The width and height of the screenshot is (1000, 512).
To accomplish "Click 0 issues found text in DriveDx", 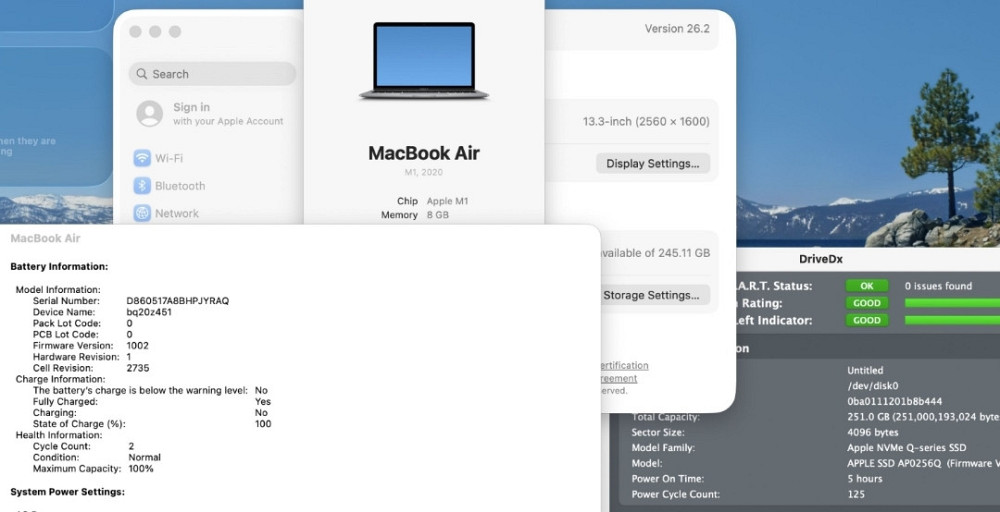I will click(x=938, y=286).
